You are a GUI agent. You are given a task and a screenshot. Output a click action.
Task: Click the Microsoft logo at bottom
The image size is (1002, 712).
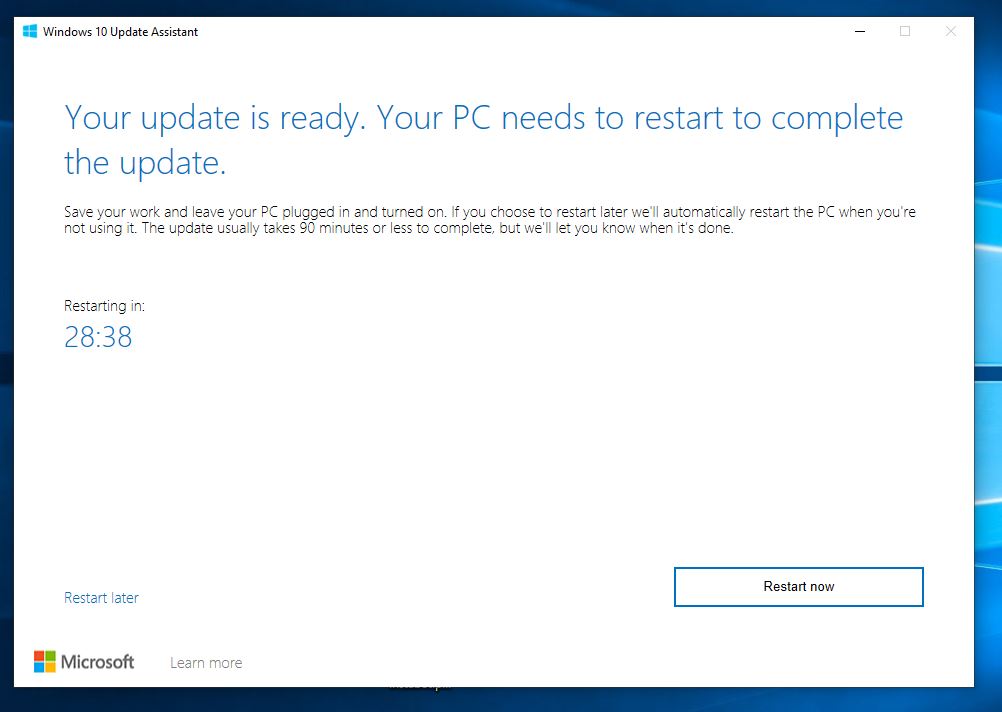tap(84, 662)
